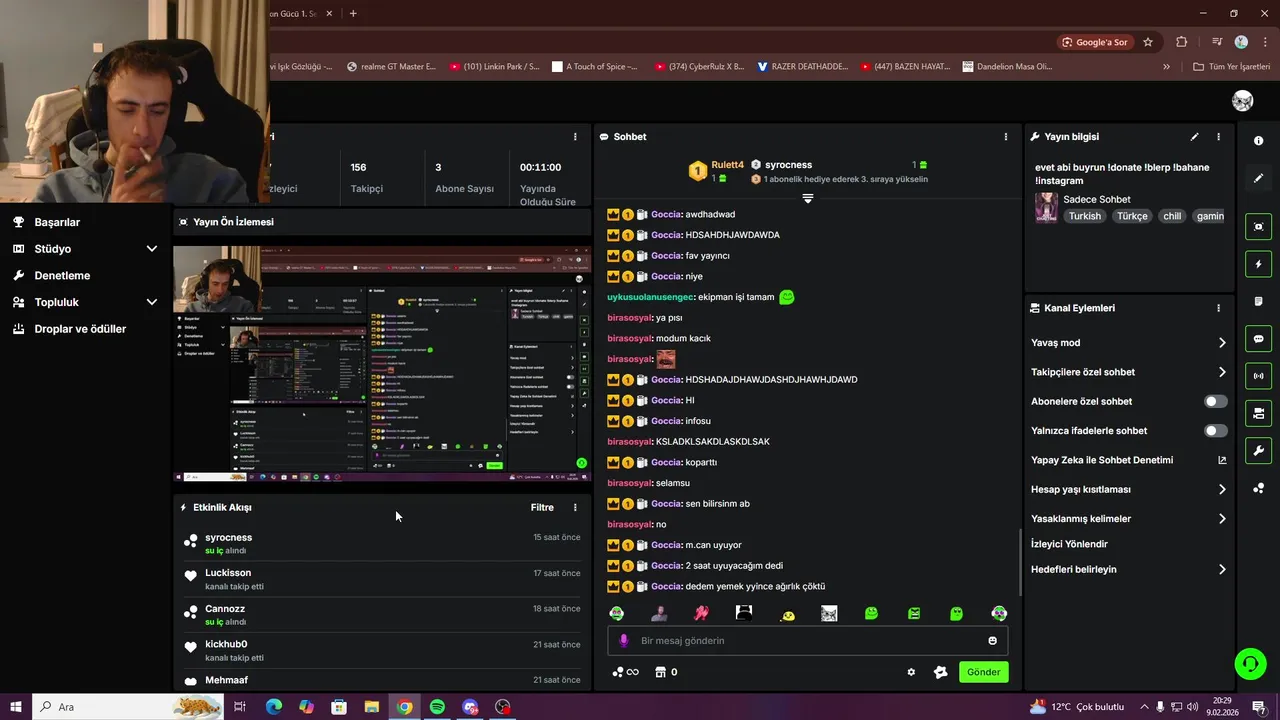Open Droplar ve ödüller in left menu

pyautogui.click(x=80, y=329)
